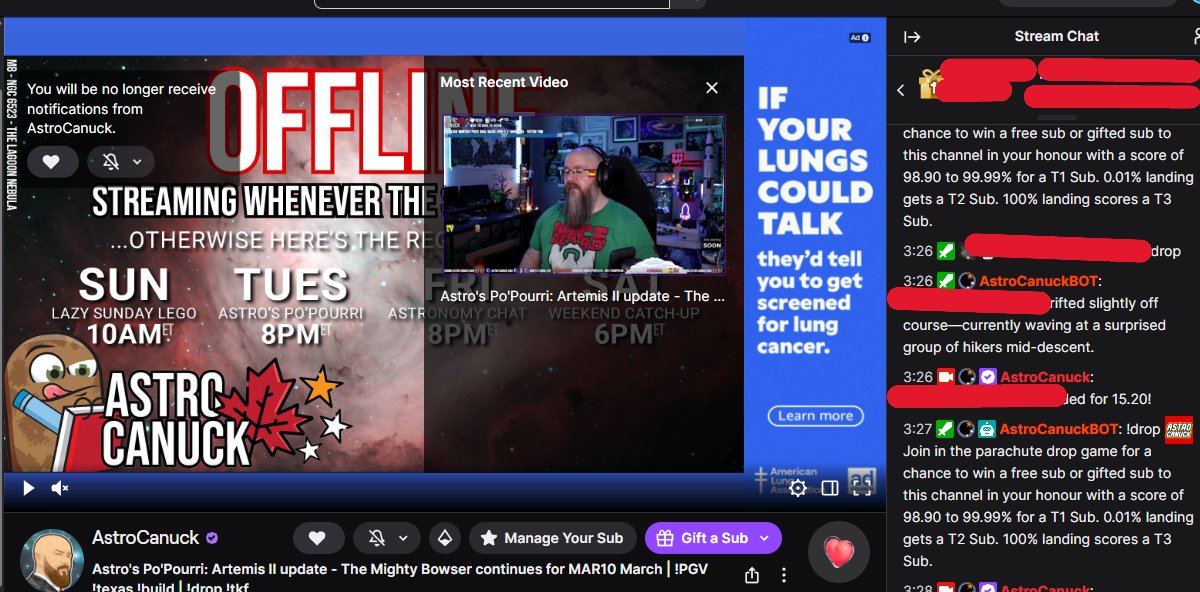Click the chat text 'group of hikers mid-descent.'

coord(999,347)
